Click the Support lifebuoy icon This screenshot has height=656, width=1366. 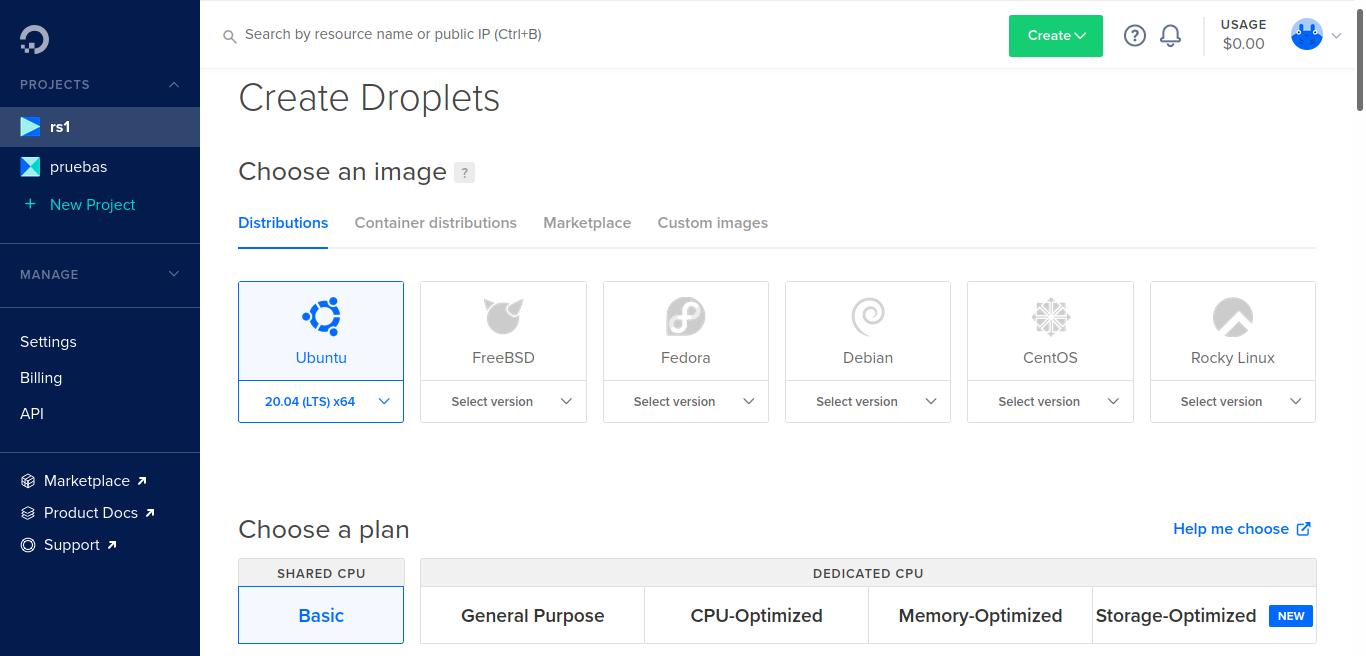click(x=28, y=545)
